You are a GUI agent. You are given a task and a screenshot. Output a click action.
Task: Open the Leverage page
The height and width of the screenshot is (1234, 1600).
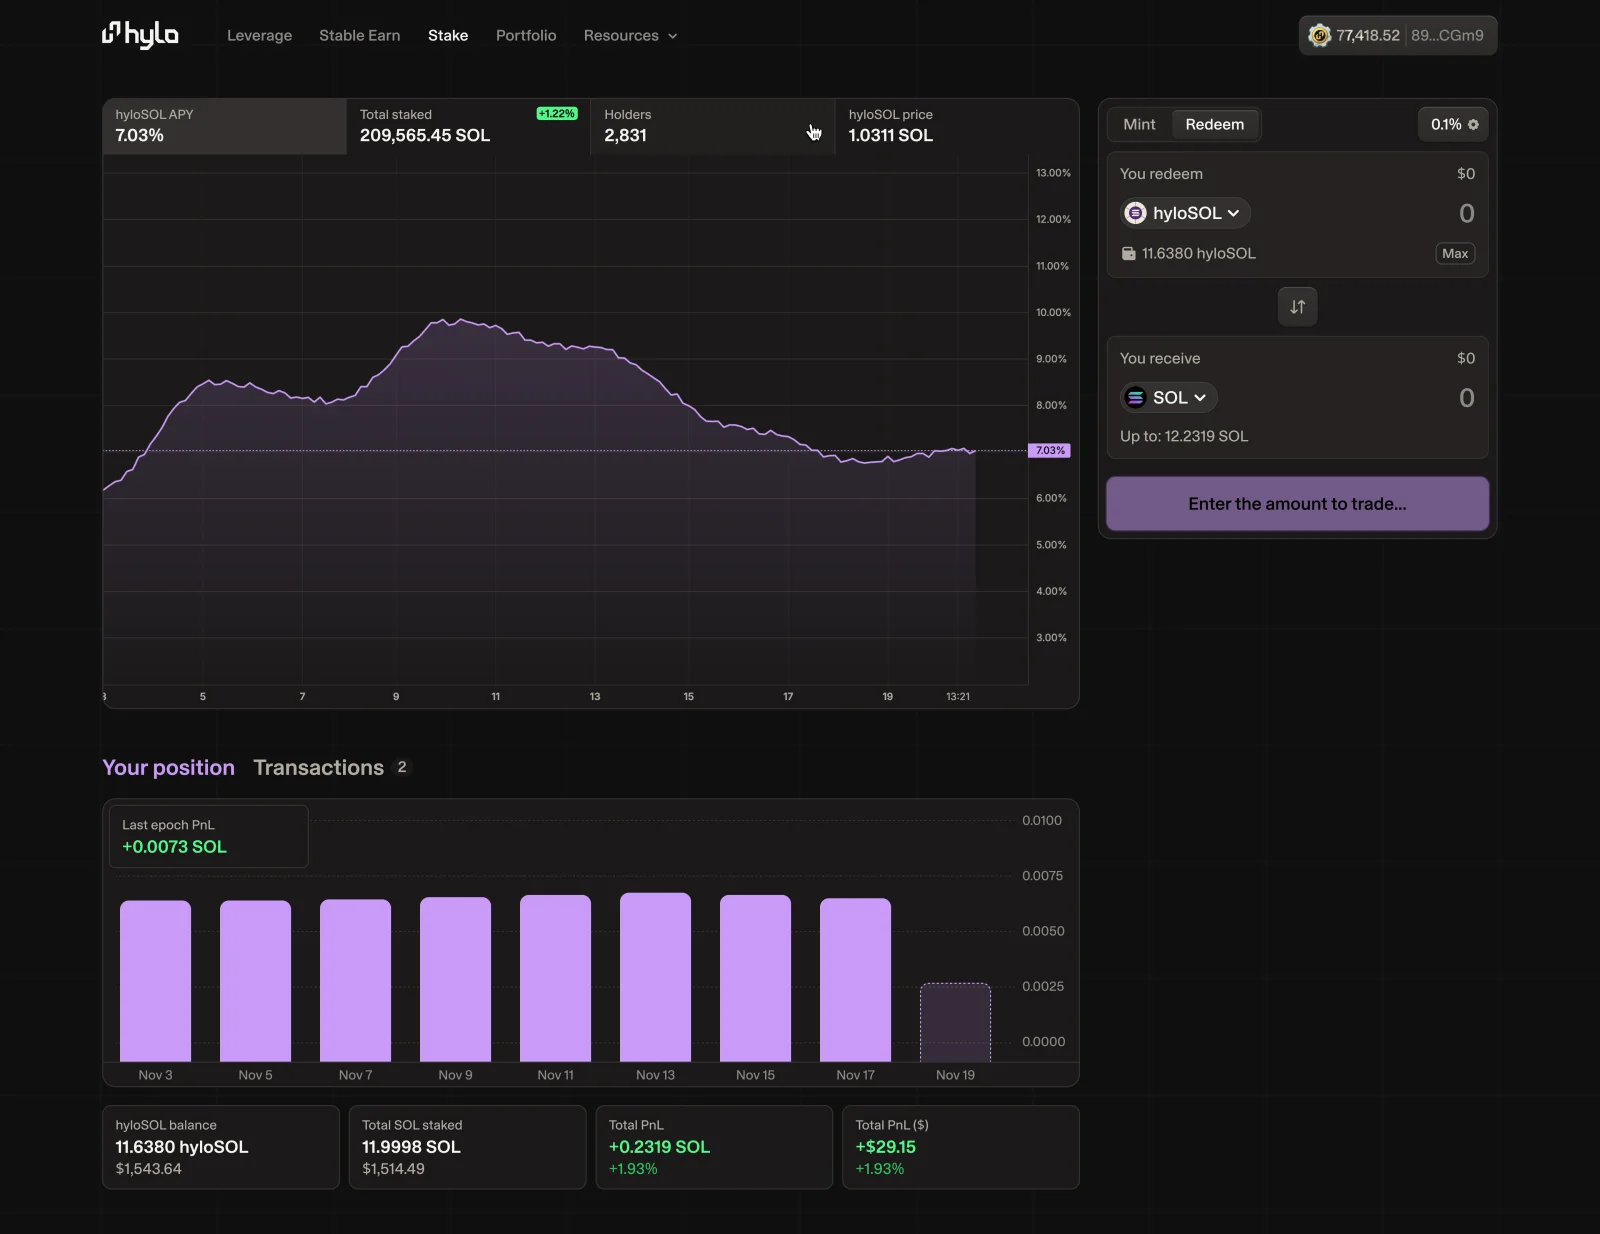pos(259,35)
